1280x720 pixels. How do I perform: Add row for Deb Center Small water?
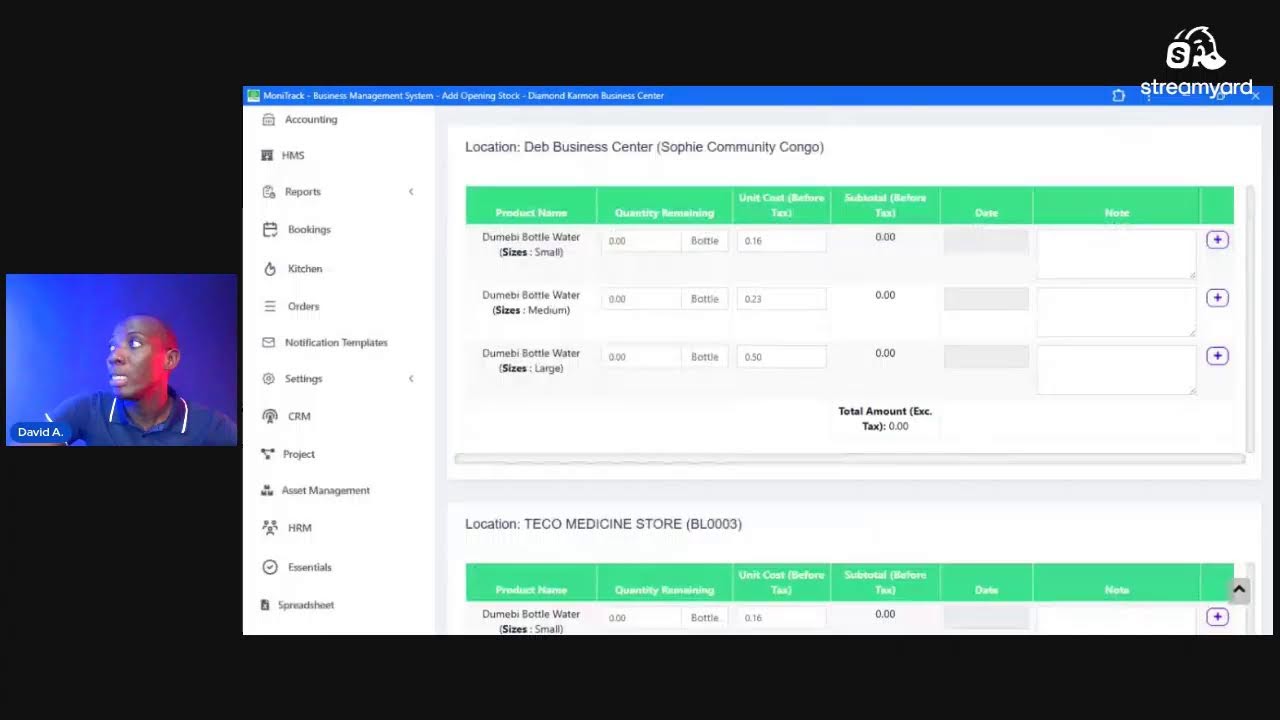pyautogui.click(x=1217, y=240)
